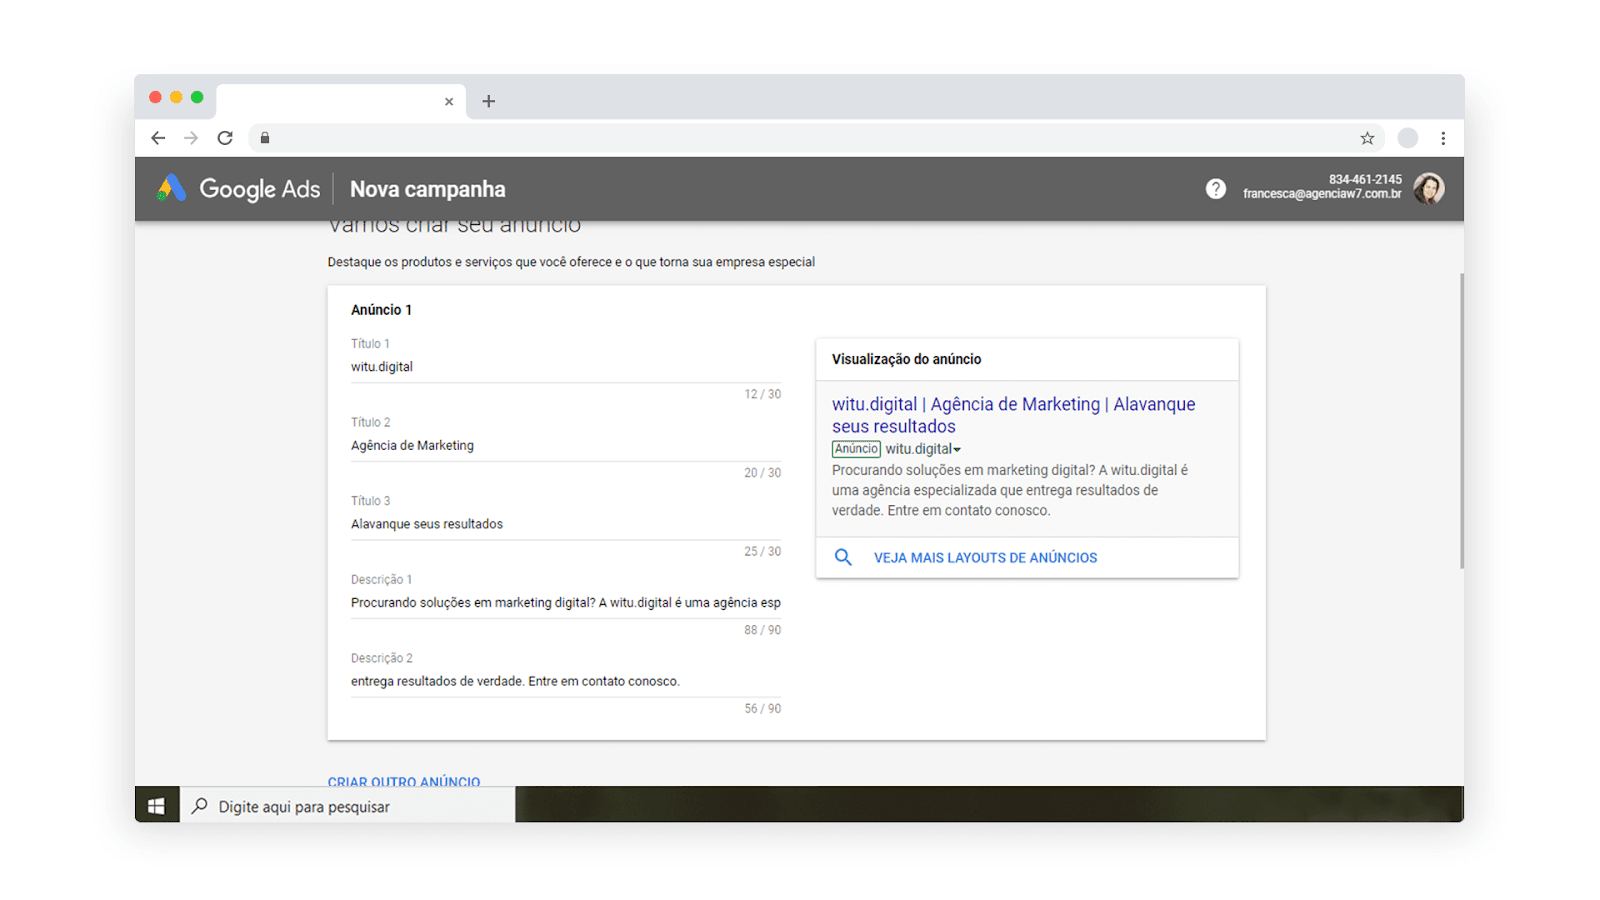
Task: Click the Descrição 2 text field
Action: click(566, 681)
